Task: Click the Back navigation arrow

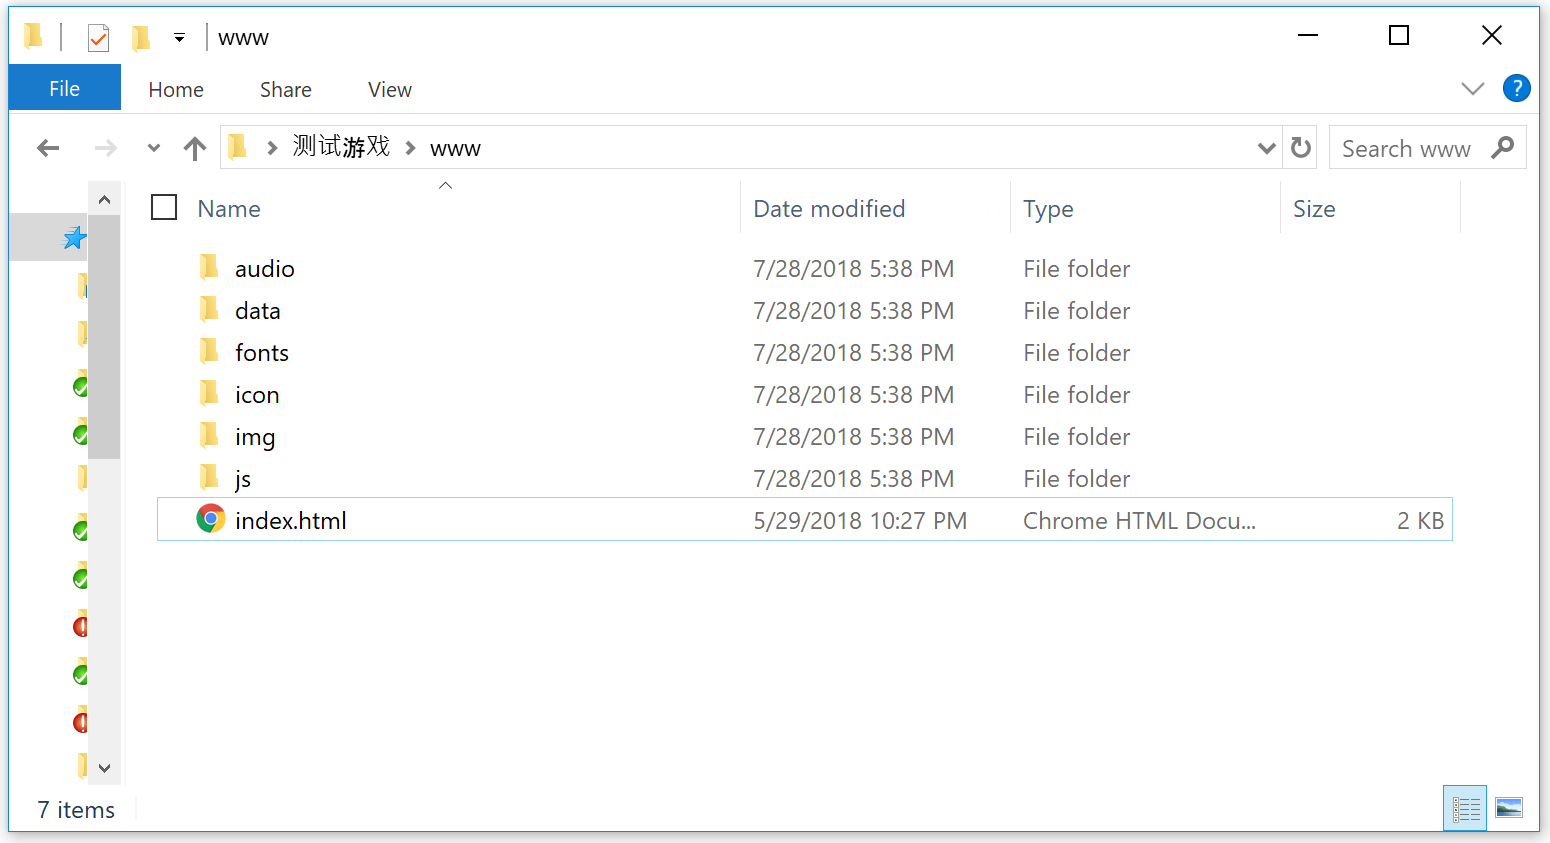Action: pyautogui.click(x=47, y=149)
